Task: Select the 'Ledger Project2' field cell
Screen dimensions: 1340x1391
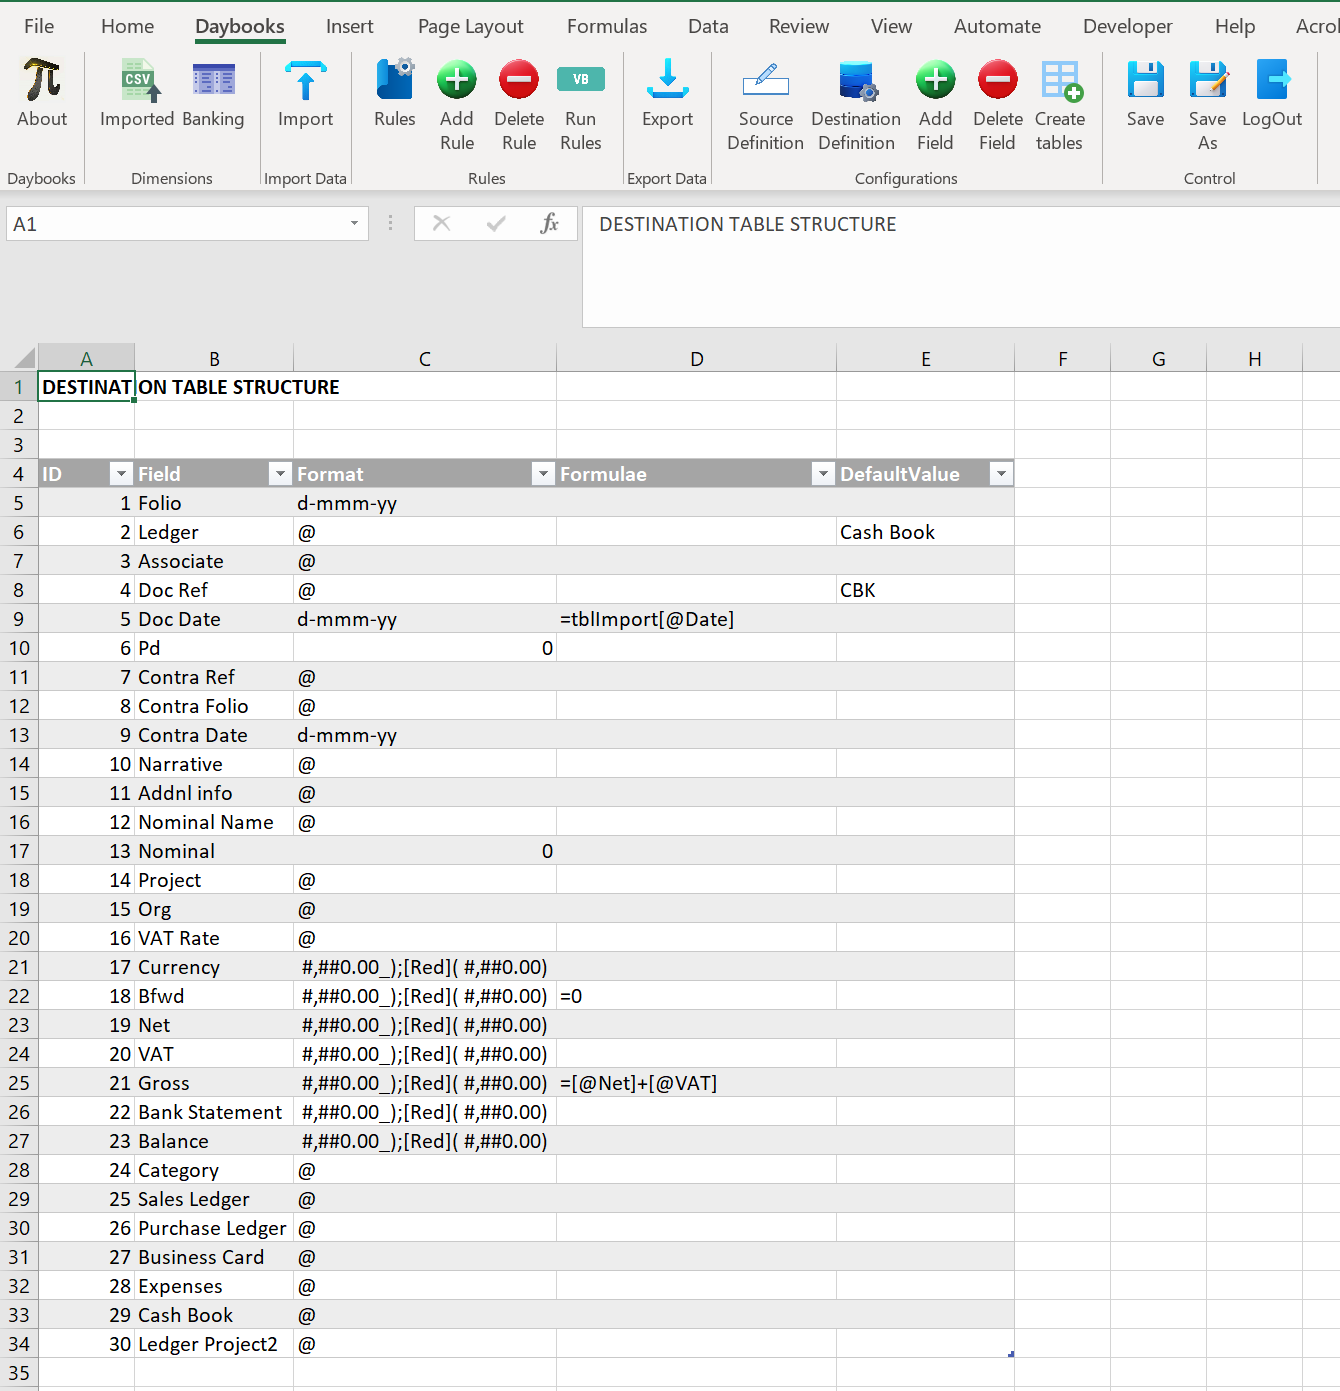Action: tap(214, 1344)
